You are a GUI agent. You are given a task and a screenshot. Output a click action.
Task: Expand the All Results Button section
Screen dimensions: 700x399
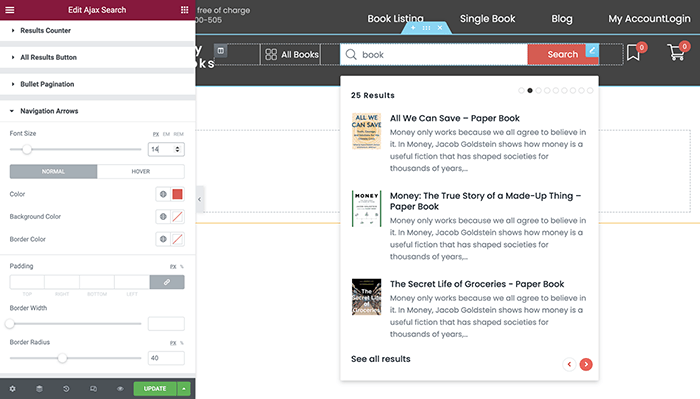click(x=97, y=57)
